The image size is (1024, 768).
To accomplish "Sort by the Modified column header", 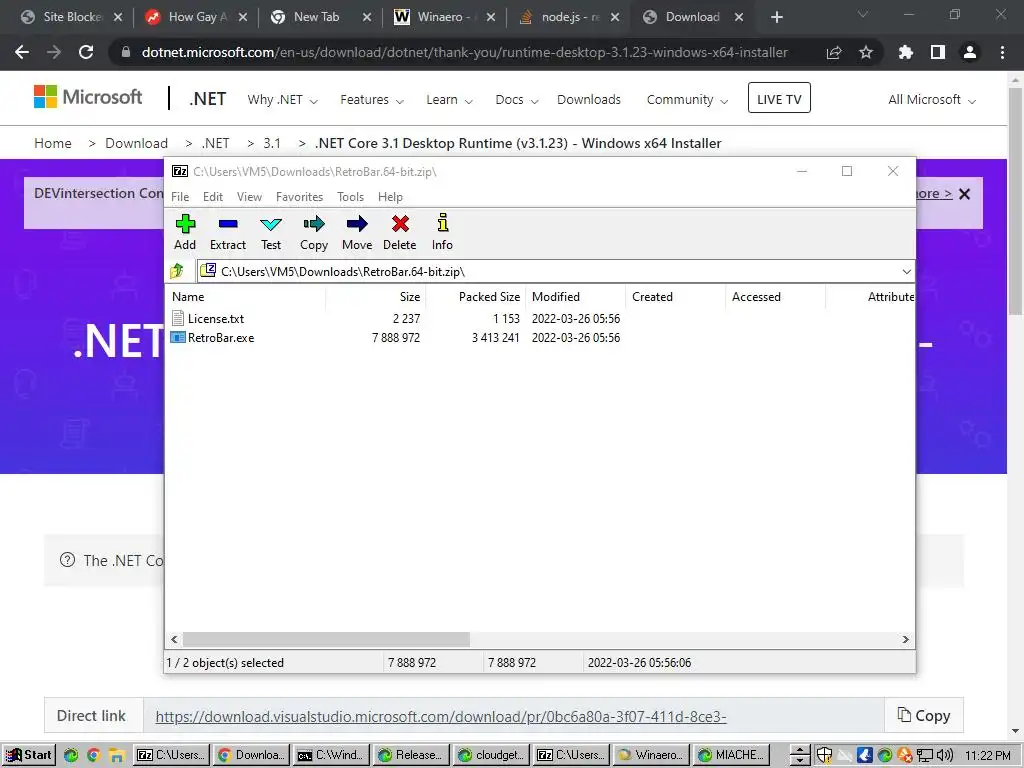I will tap(575, 296).
